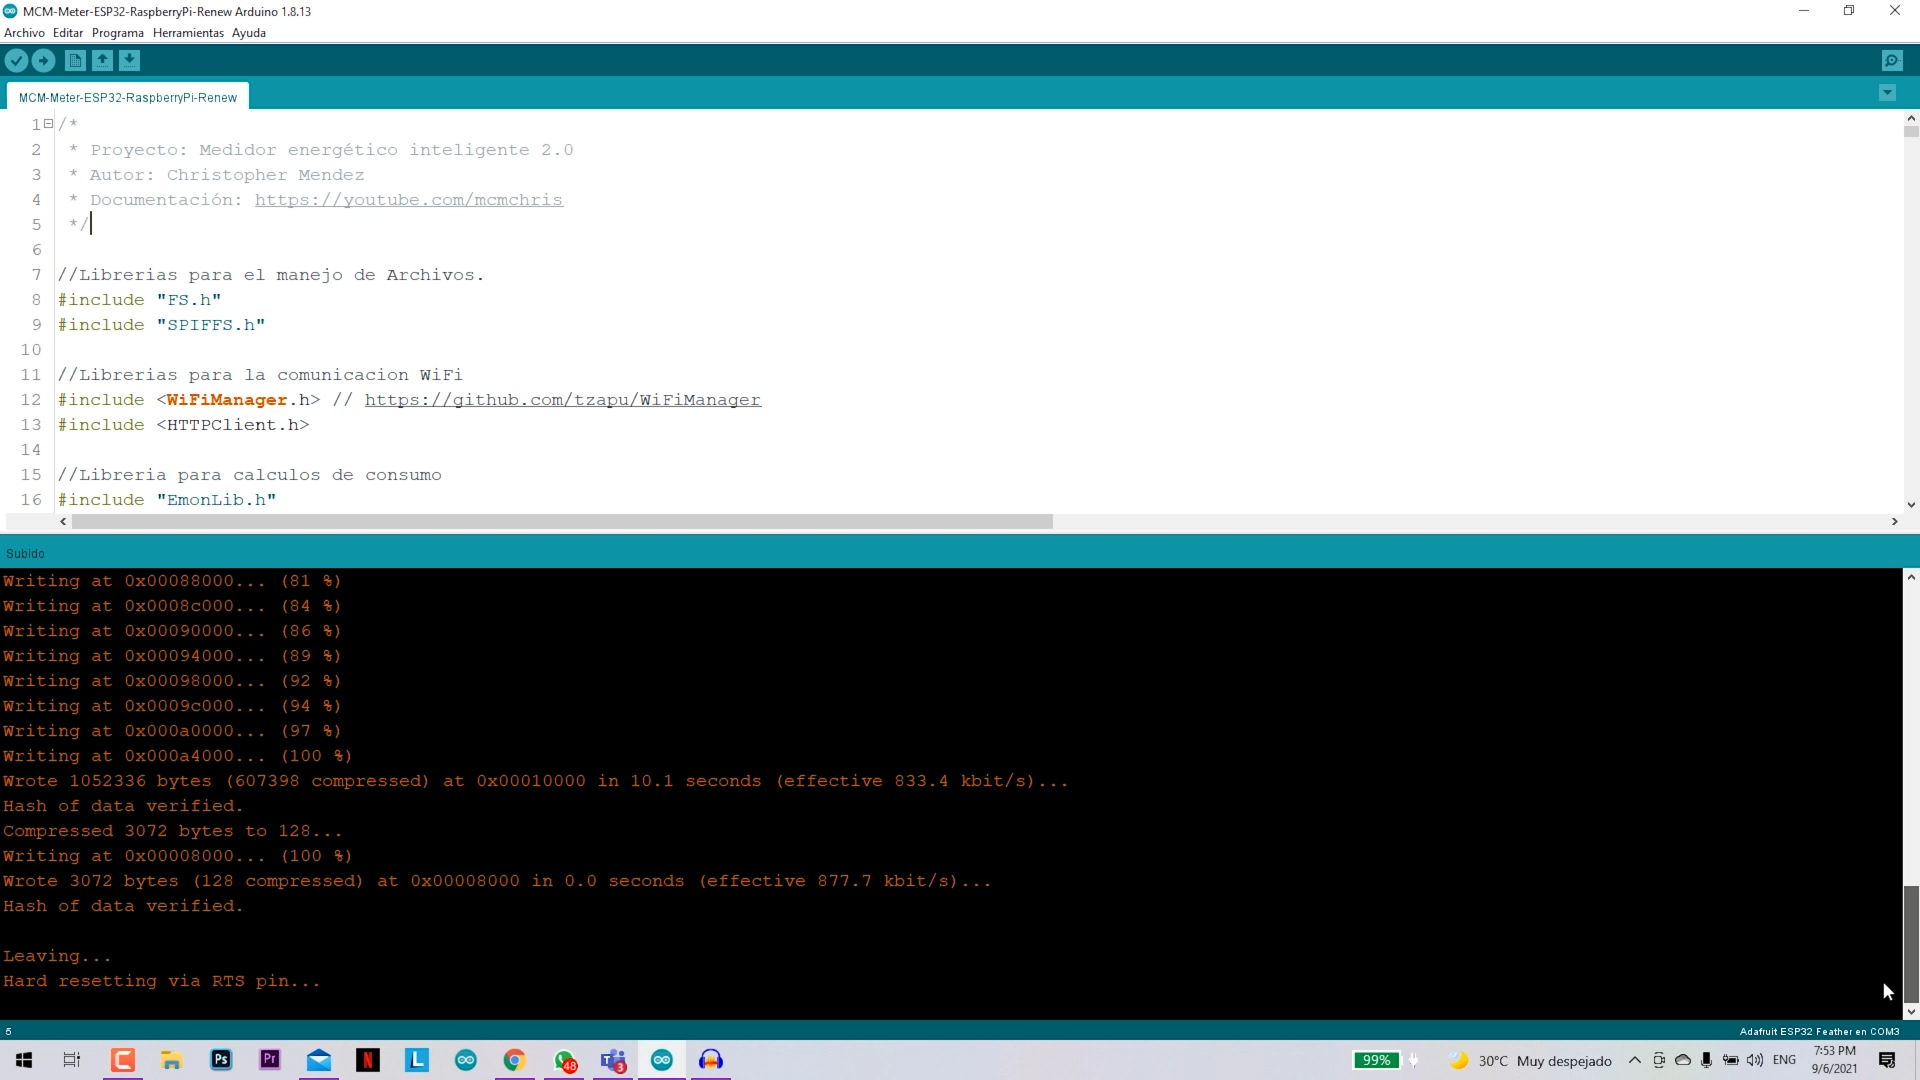Viewport: 1920px width, 1080px height.
Task: Open the WiFiManager GitHub link
Action: pyautogui.click(x=562, y=400)
